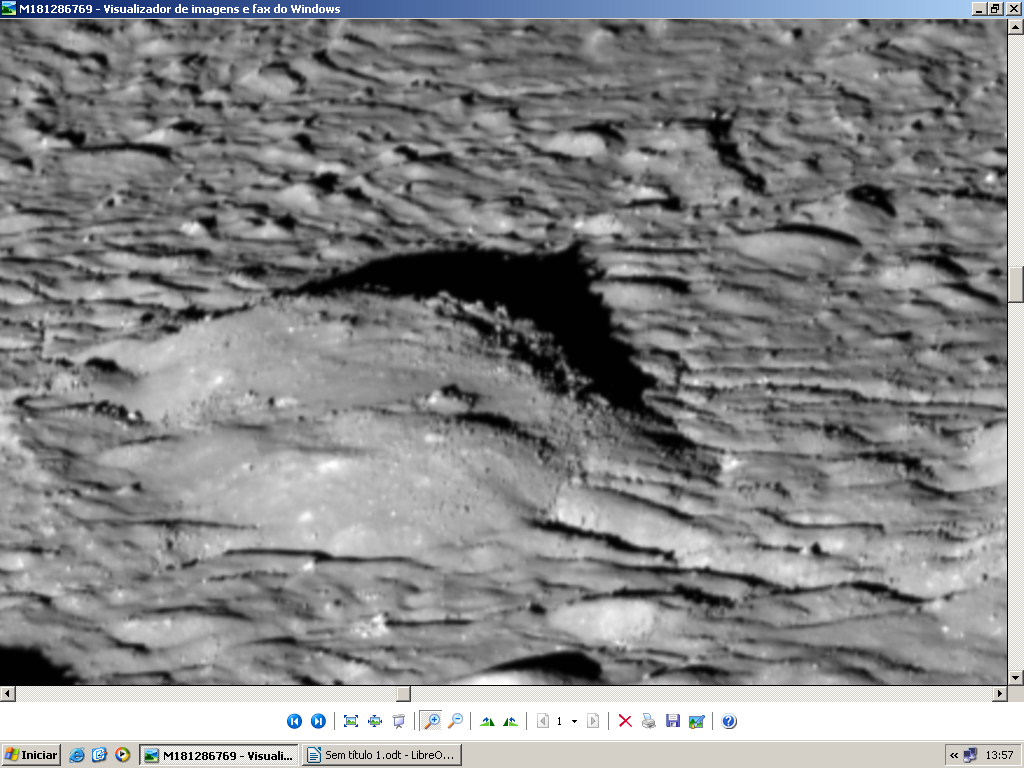This screenshot has width=1024, height=768.
Task: Switch to Sem título 1.odt LibreOffice window
Action: tap(381, 755)
